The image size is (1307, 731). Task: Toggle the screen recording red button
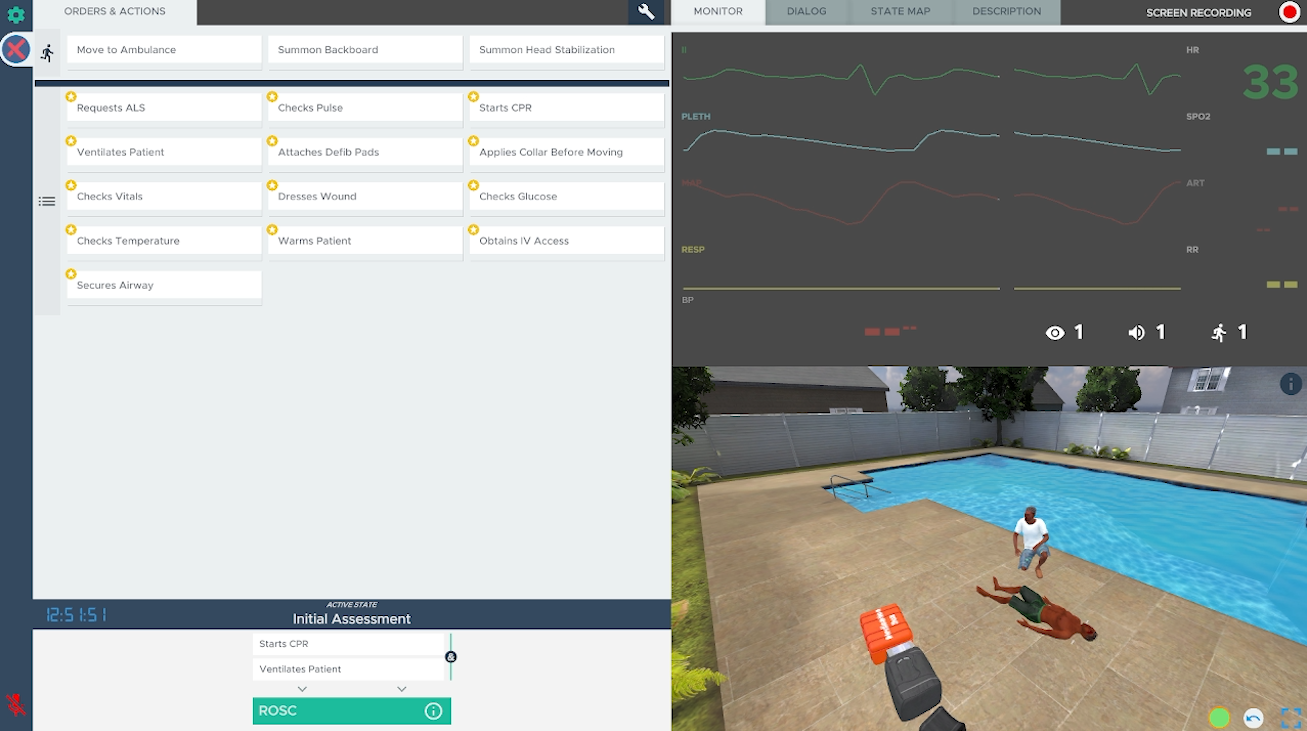pyautogui.click(x=1289, y=13)
